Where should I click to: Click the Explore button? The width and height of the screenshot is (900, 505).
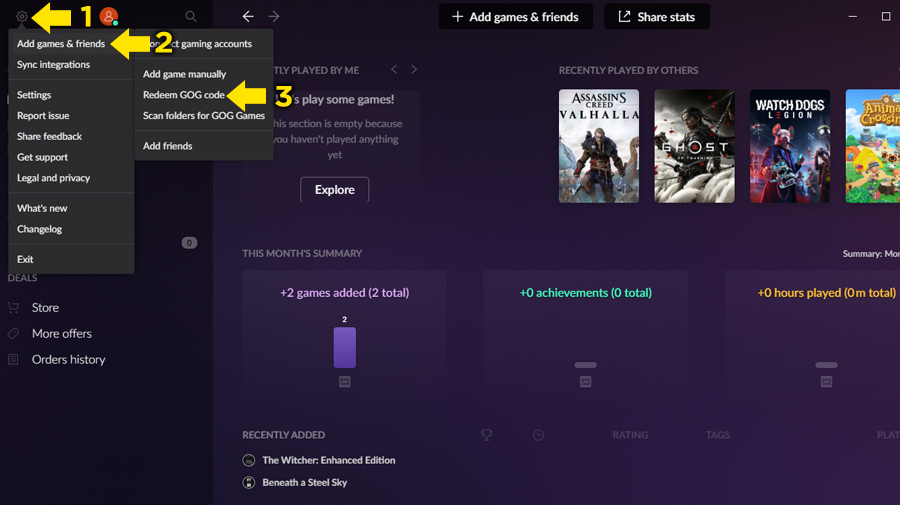[x=334, y=190]
